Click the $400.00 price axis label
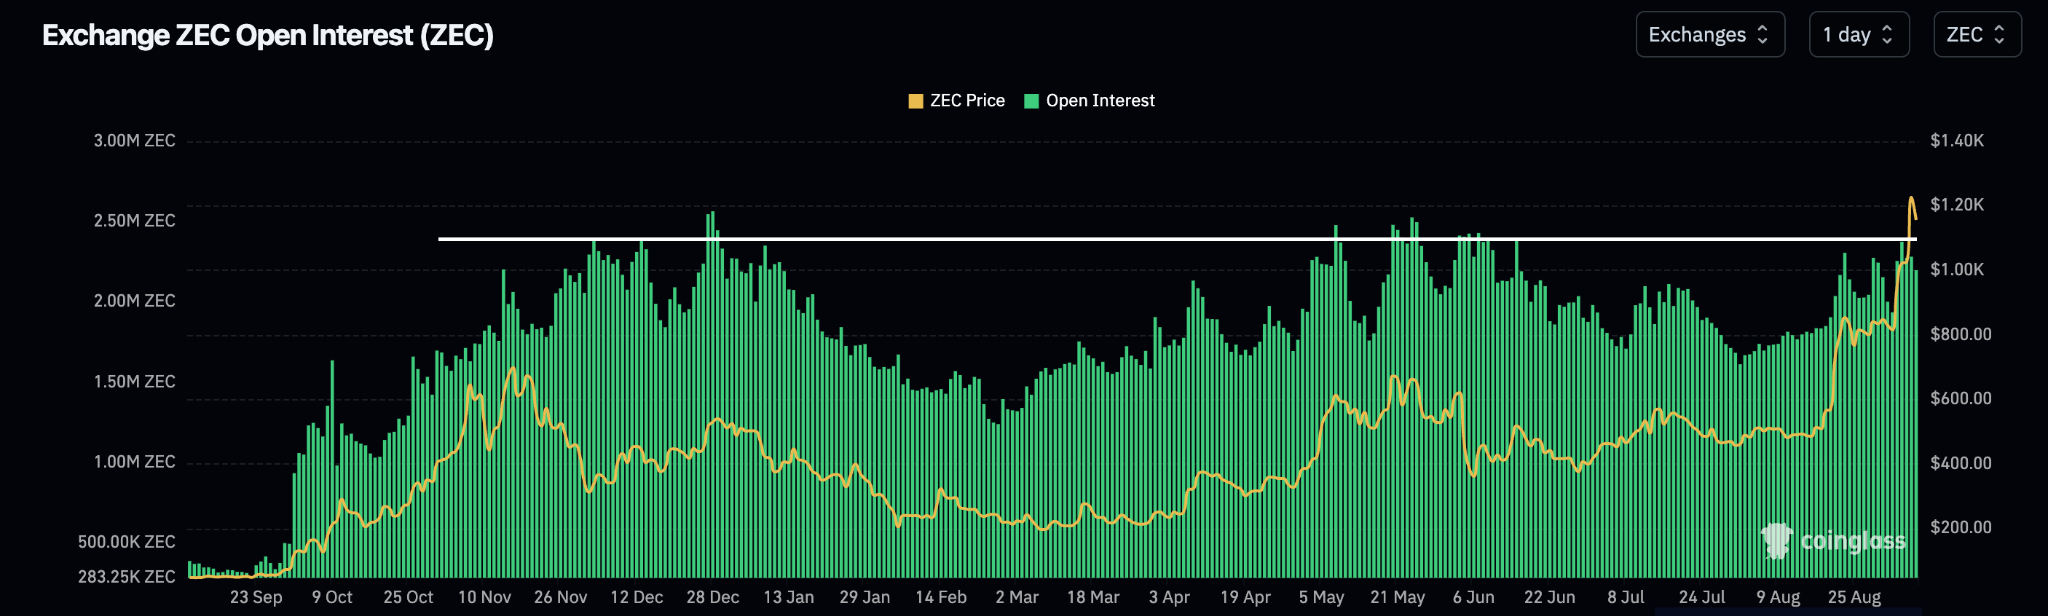 (1960, 463)
